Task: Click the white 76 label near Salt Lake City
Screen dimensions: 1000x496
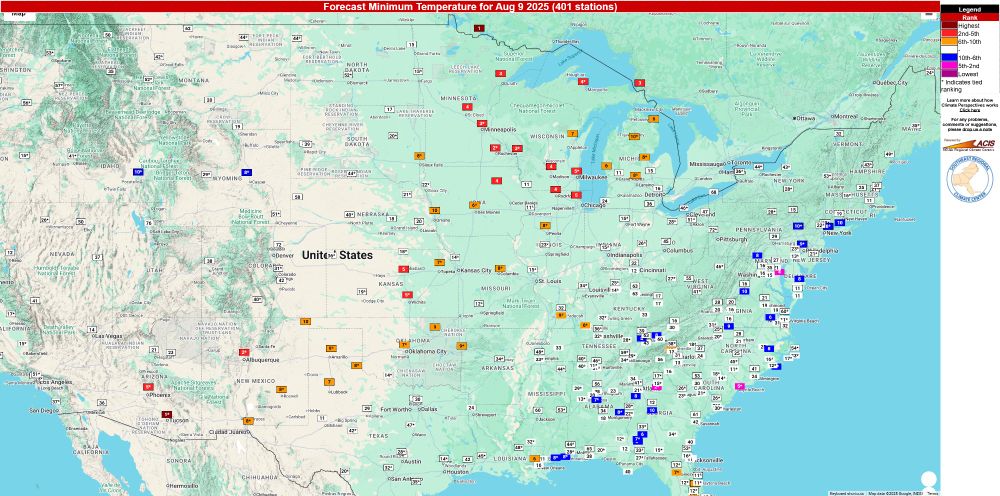Action: click(x=148, y=223)
